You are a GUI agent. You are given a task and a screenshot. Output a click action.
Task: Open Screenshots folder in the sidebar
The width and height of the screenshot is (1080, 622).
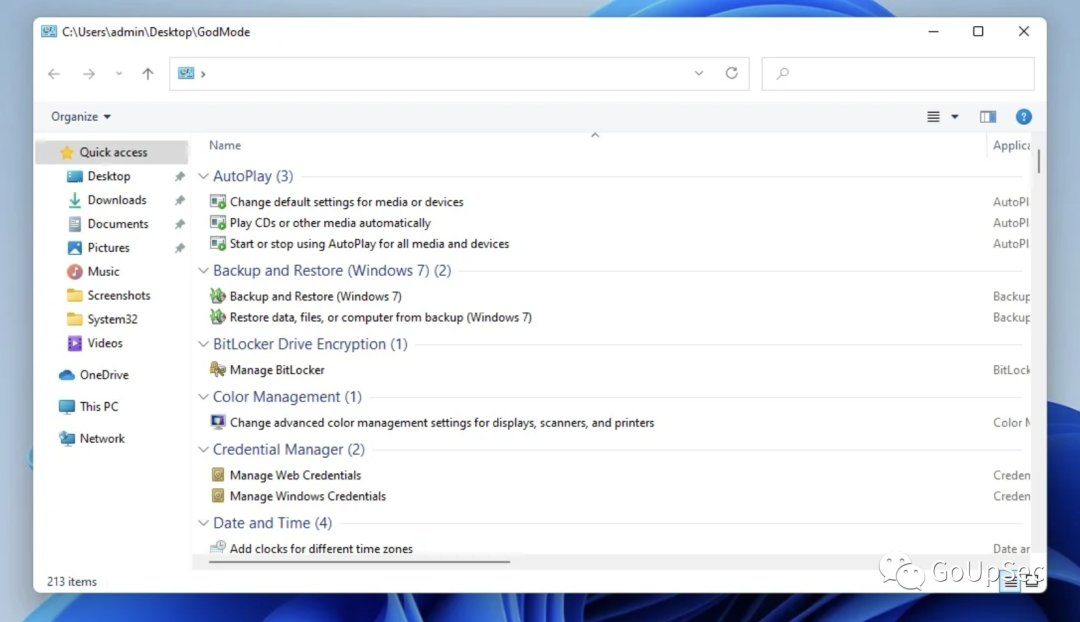pos(118,295)
